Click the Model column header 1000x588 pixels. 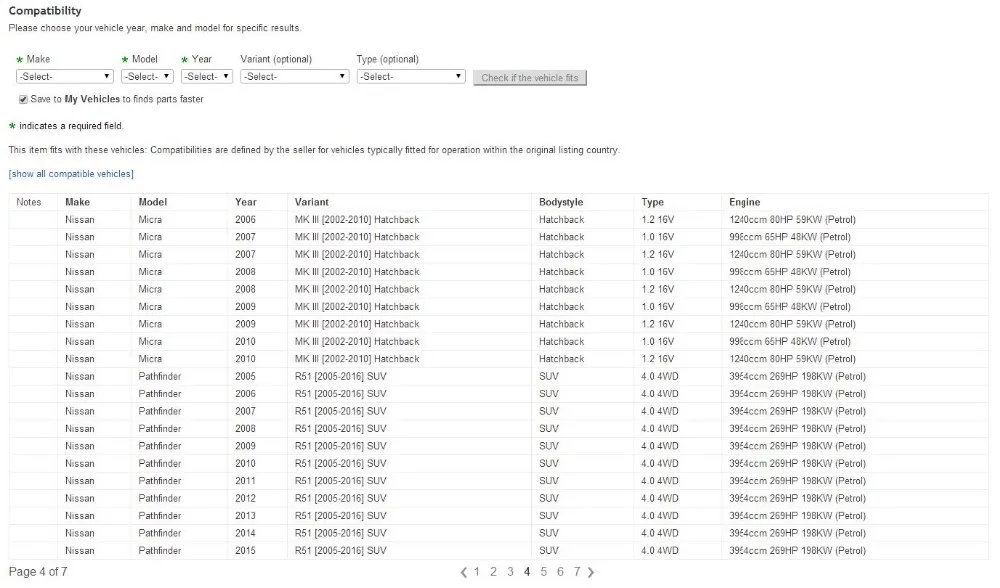[152, 202]
